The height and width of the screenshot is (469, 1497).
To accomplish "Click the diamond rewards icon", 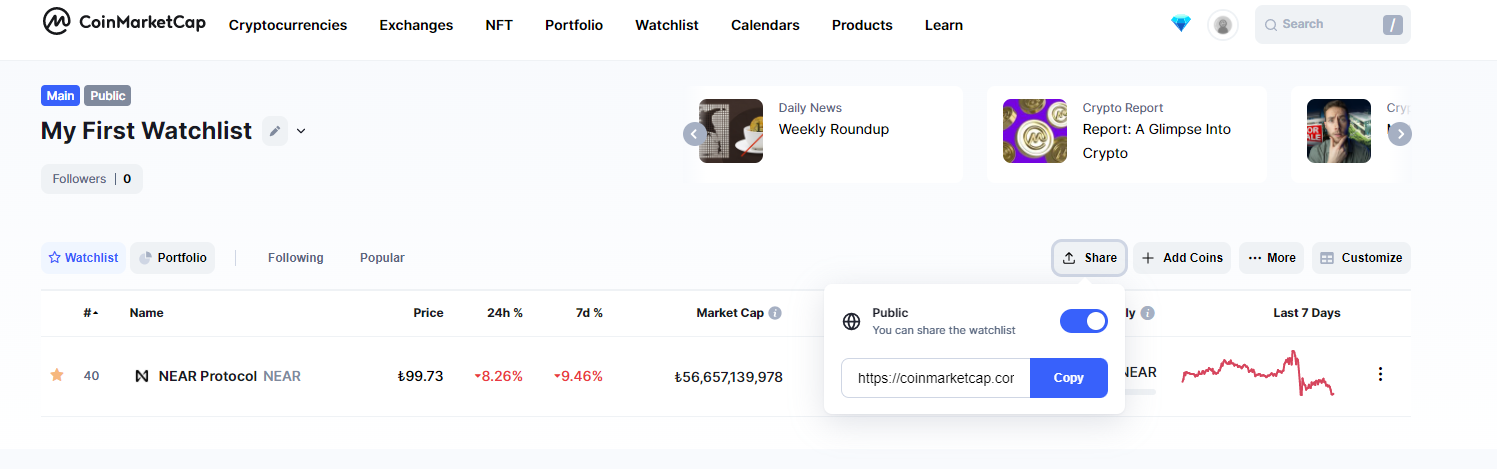I will 1181,24.
